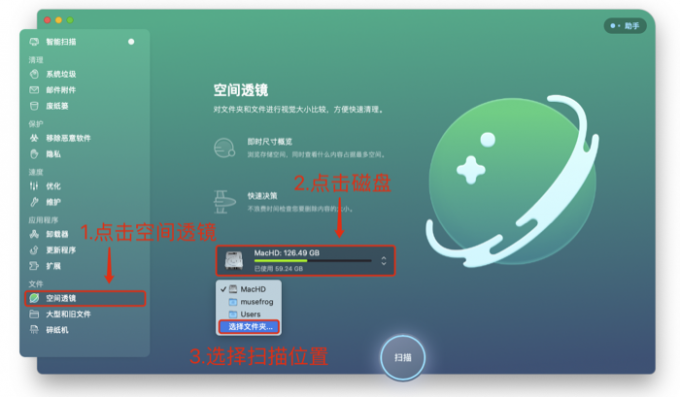Start scanning with the 扫描 button
680x397 pixels.
point(403,358)
